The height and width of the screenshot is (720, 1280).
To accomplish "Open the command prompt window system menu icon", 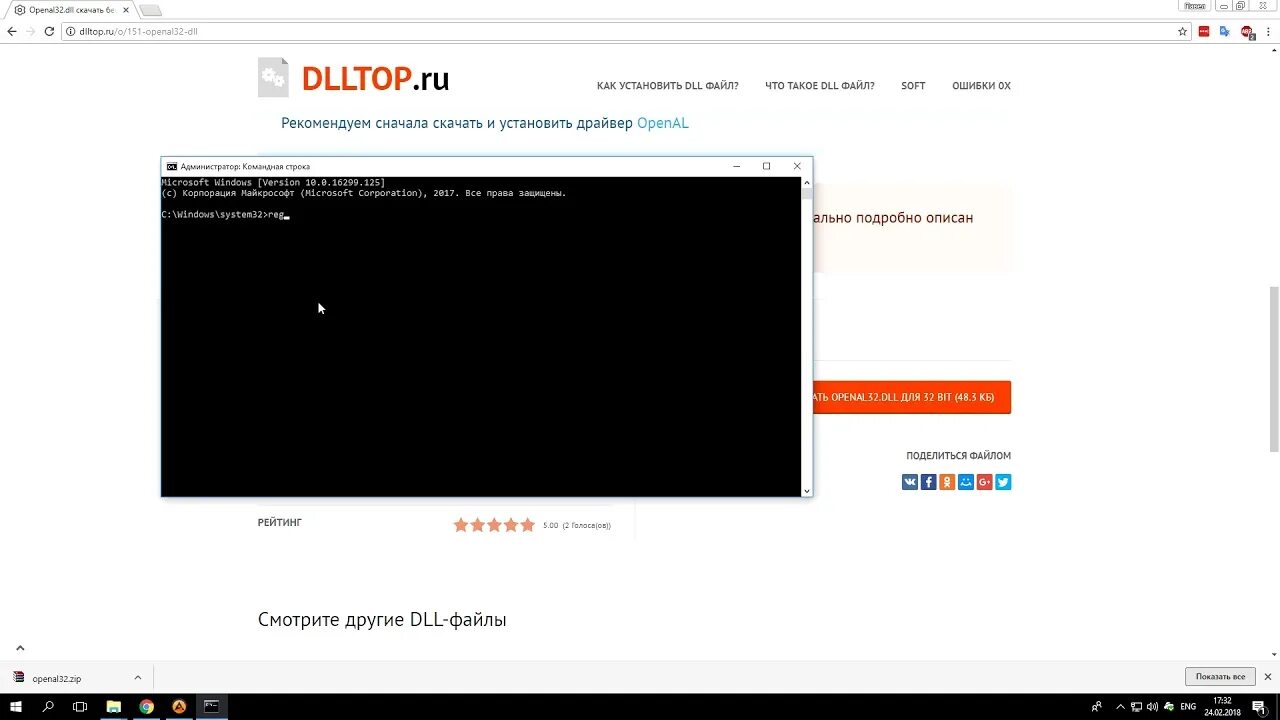I will click(x=172, y=166).
